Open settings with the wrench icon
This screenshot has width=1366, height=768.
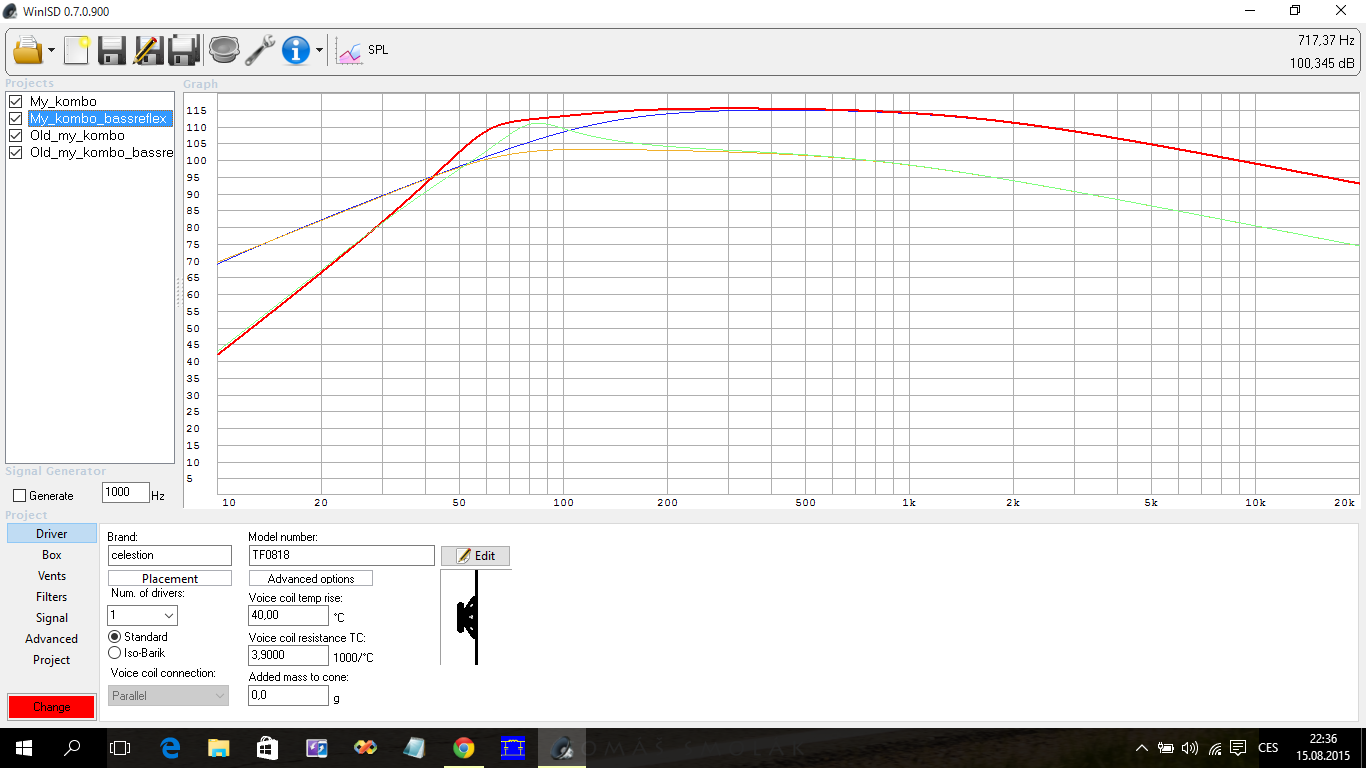(260, 50)
